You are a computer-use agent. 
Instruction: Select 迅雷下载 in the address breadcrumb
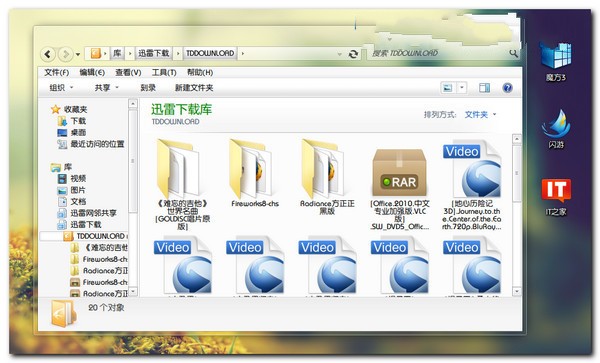tap(153, 53)
